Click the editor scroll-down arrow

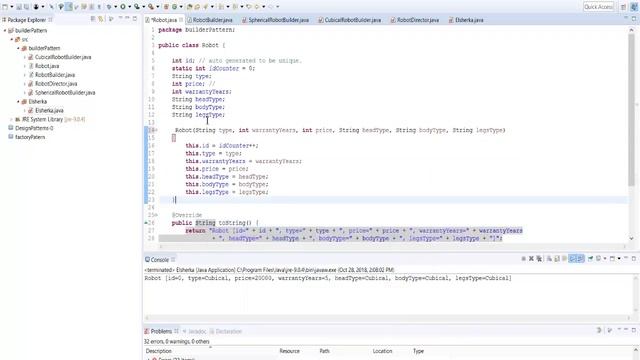click(631, 238)
